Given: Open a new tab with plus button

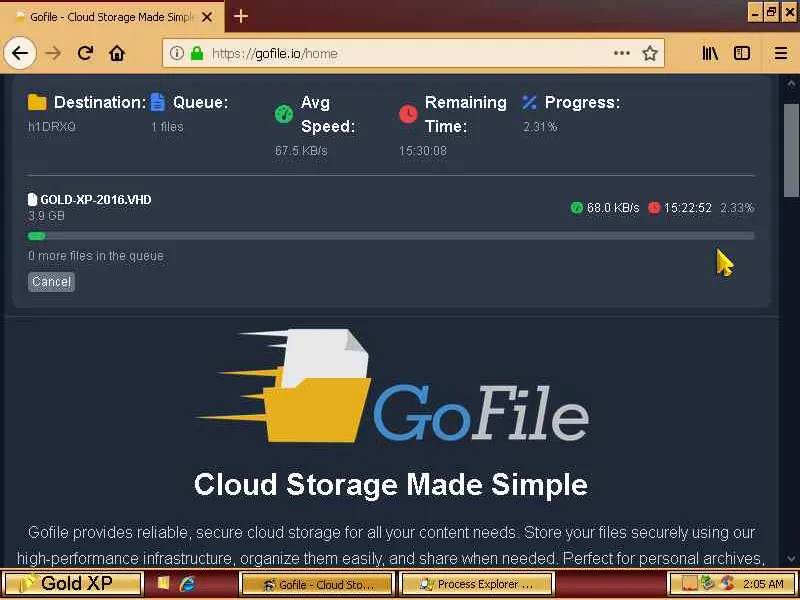Looking at the screenshot, I should 241,16.
